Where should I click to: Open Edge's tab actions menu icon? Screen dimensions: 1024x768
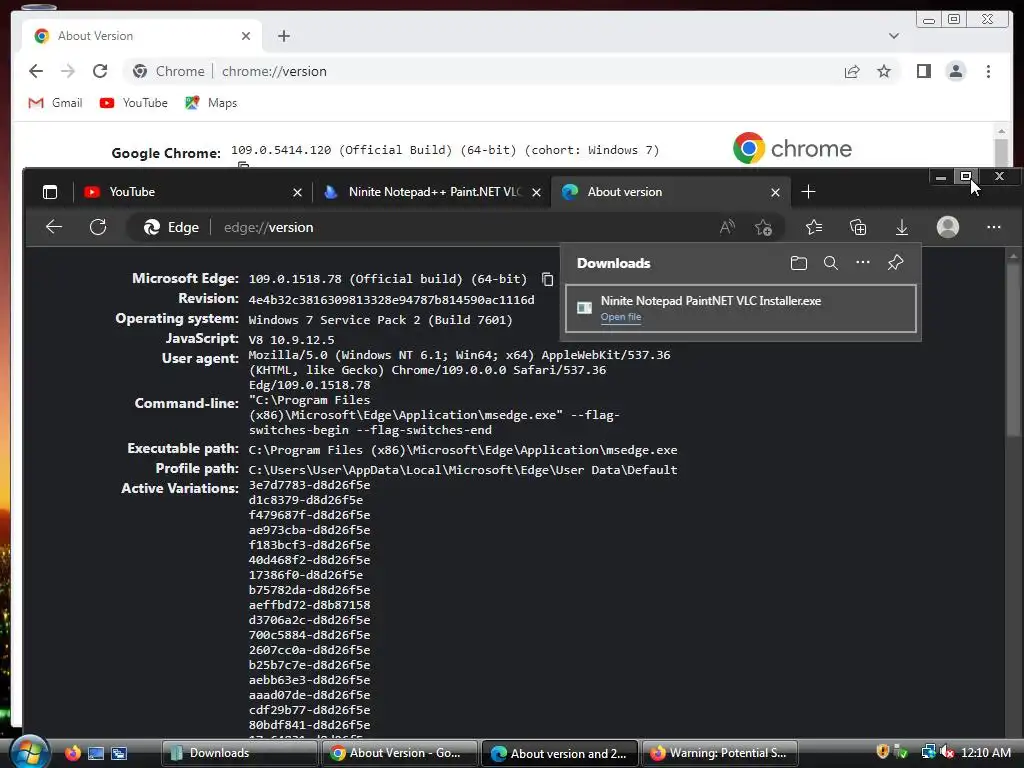point(50,192)
